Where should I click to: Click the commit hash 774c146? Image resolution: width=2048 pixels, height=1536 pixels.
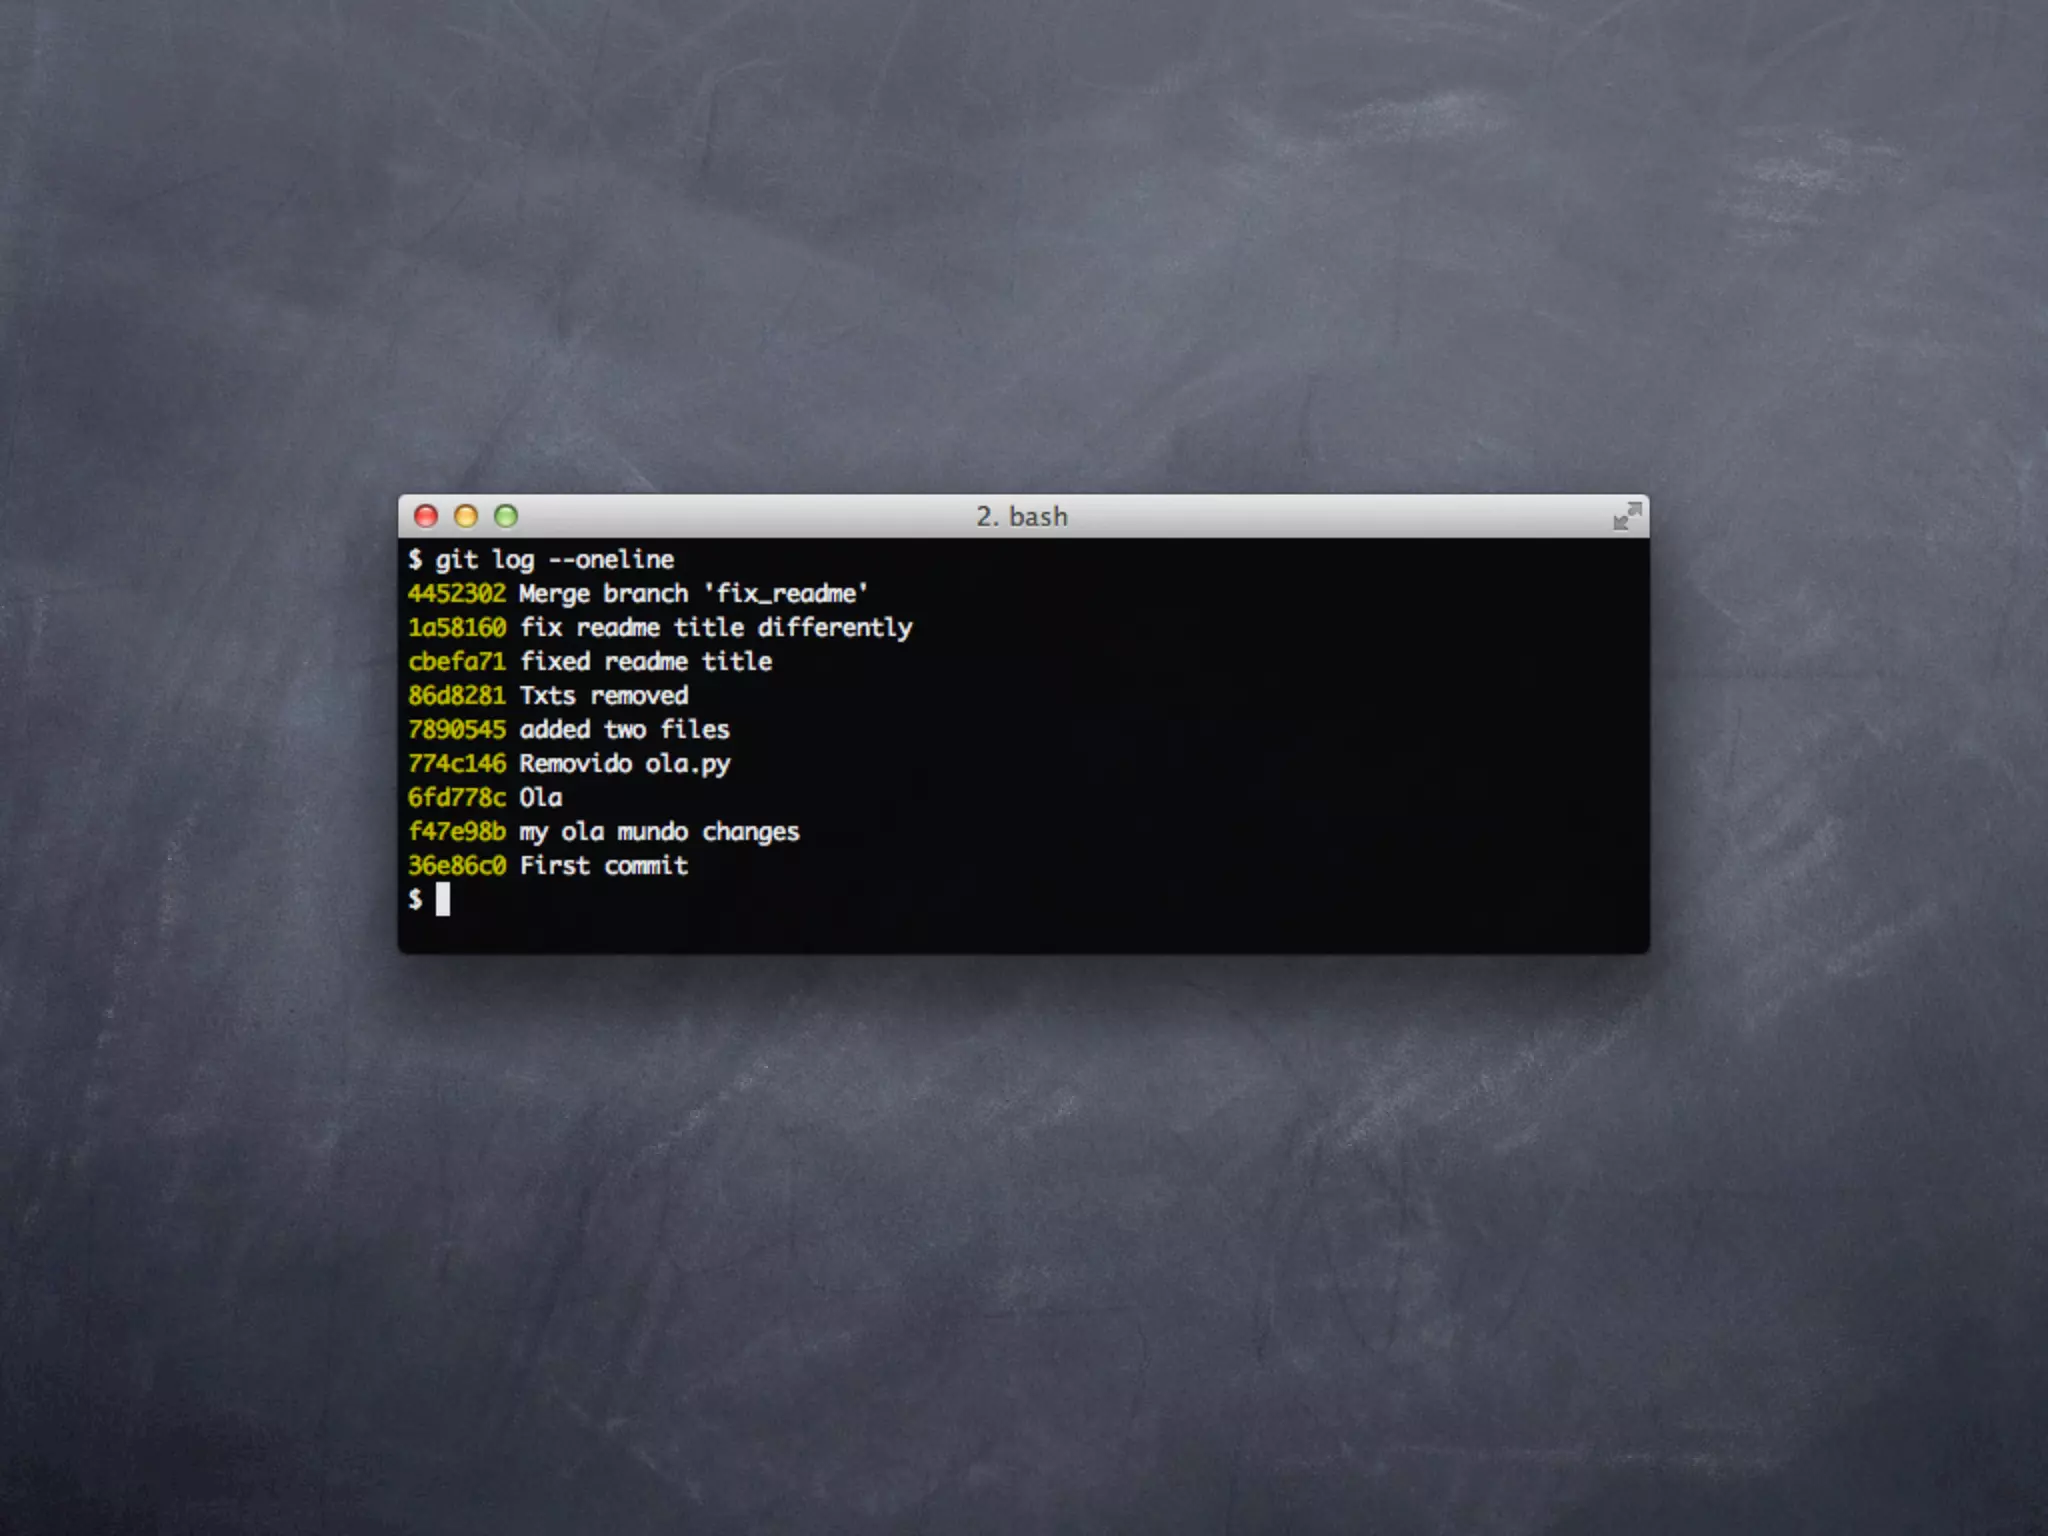pos(457,764)
